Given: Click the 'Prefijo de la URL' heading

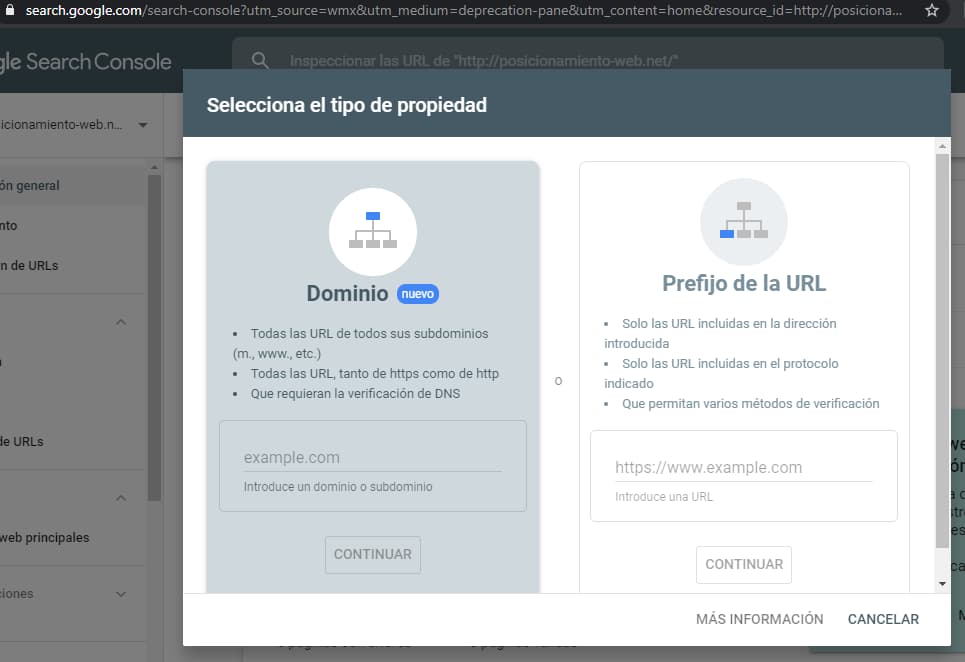Looking at the screenshot, I should (x=744, y=283).
